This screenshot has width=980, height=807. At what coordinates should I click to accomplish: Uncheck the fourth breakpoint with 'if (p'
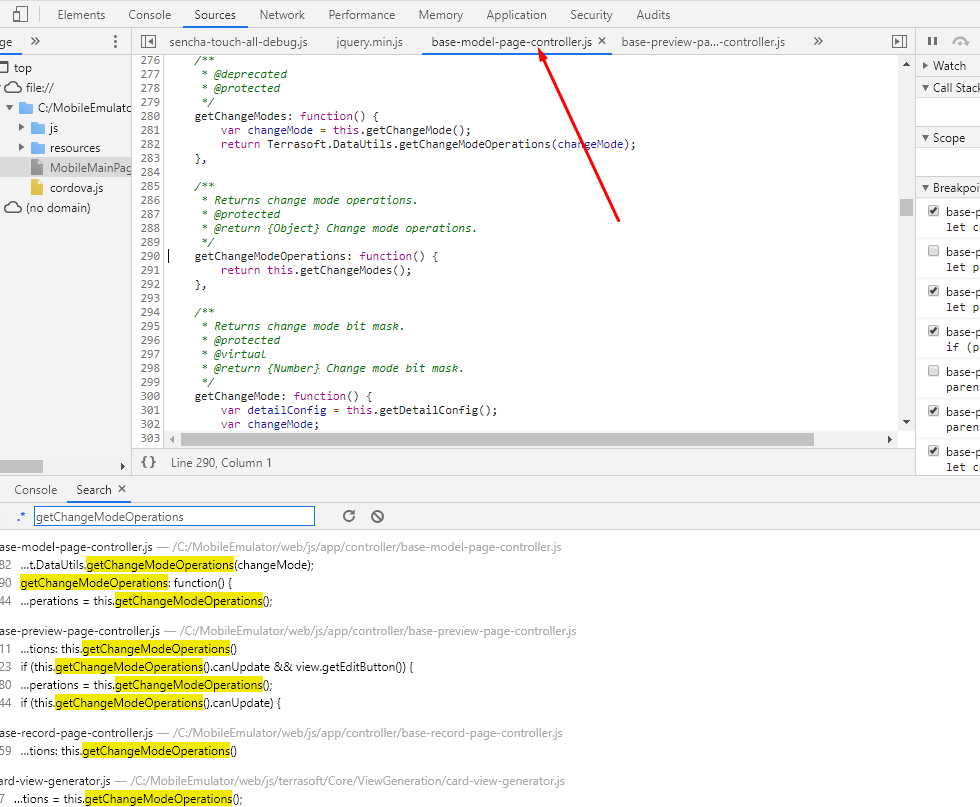coord(933,331)
